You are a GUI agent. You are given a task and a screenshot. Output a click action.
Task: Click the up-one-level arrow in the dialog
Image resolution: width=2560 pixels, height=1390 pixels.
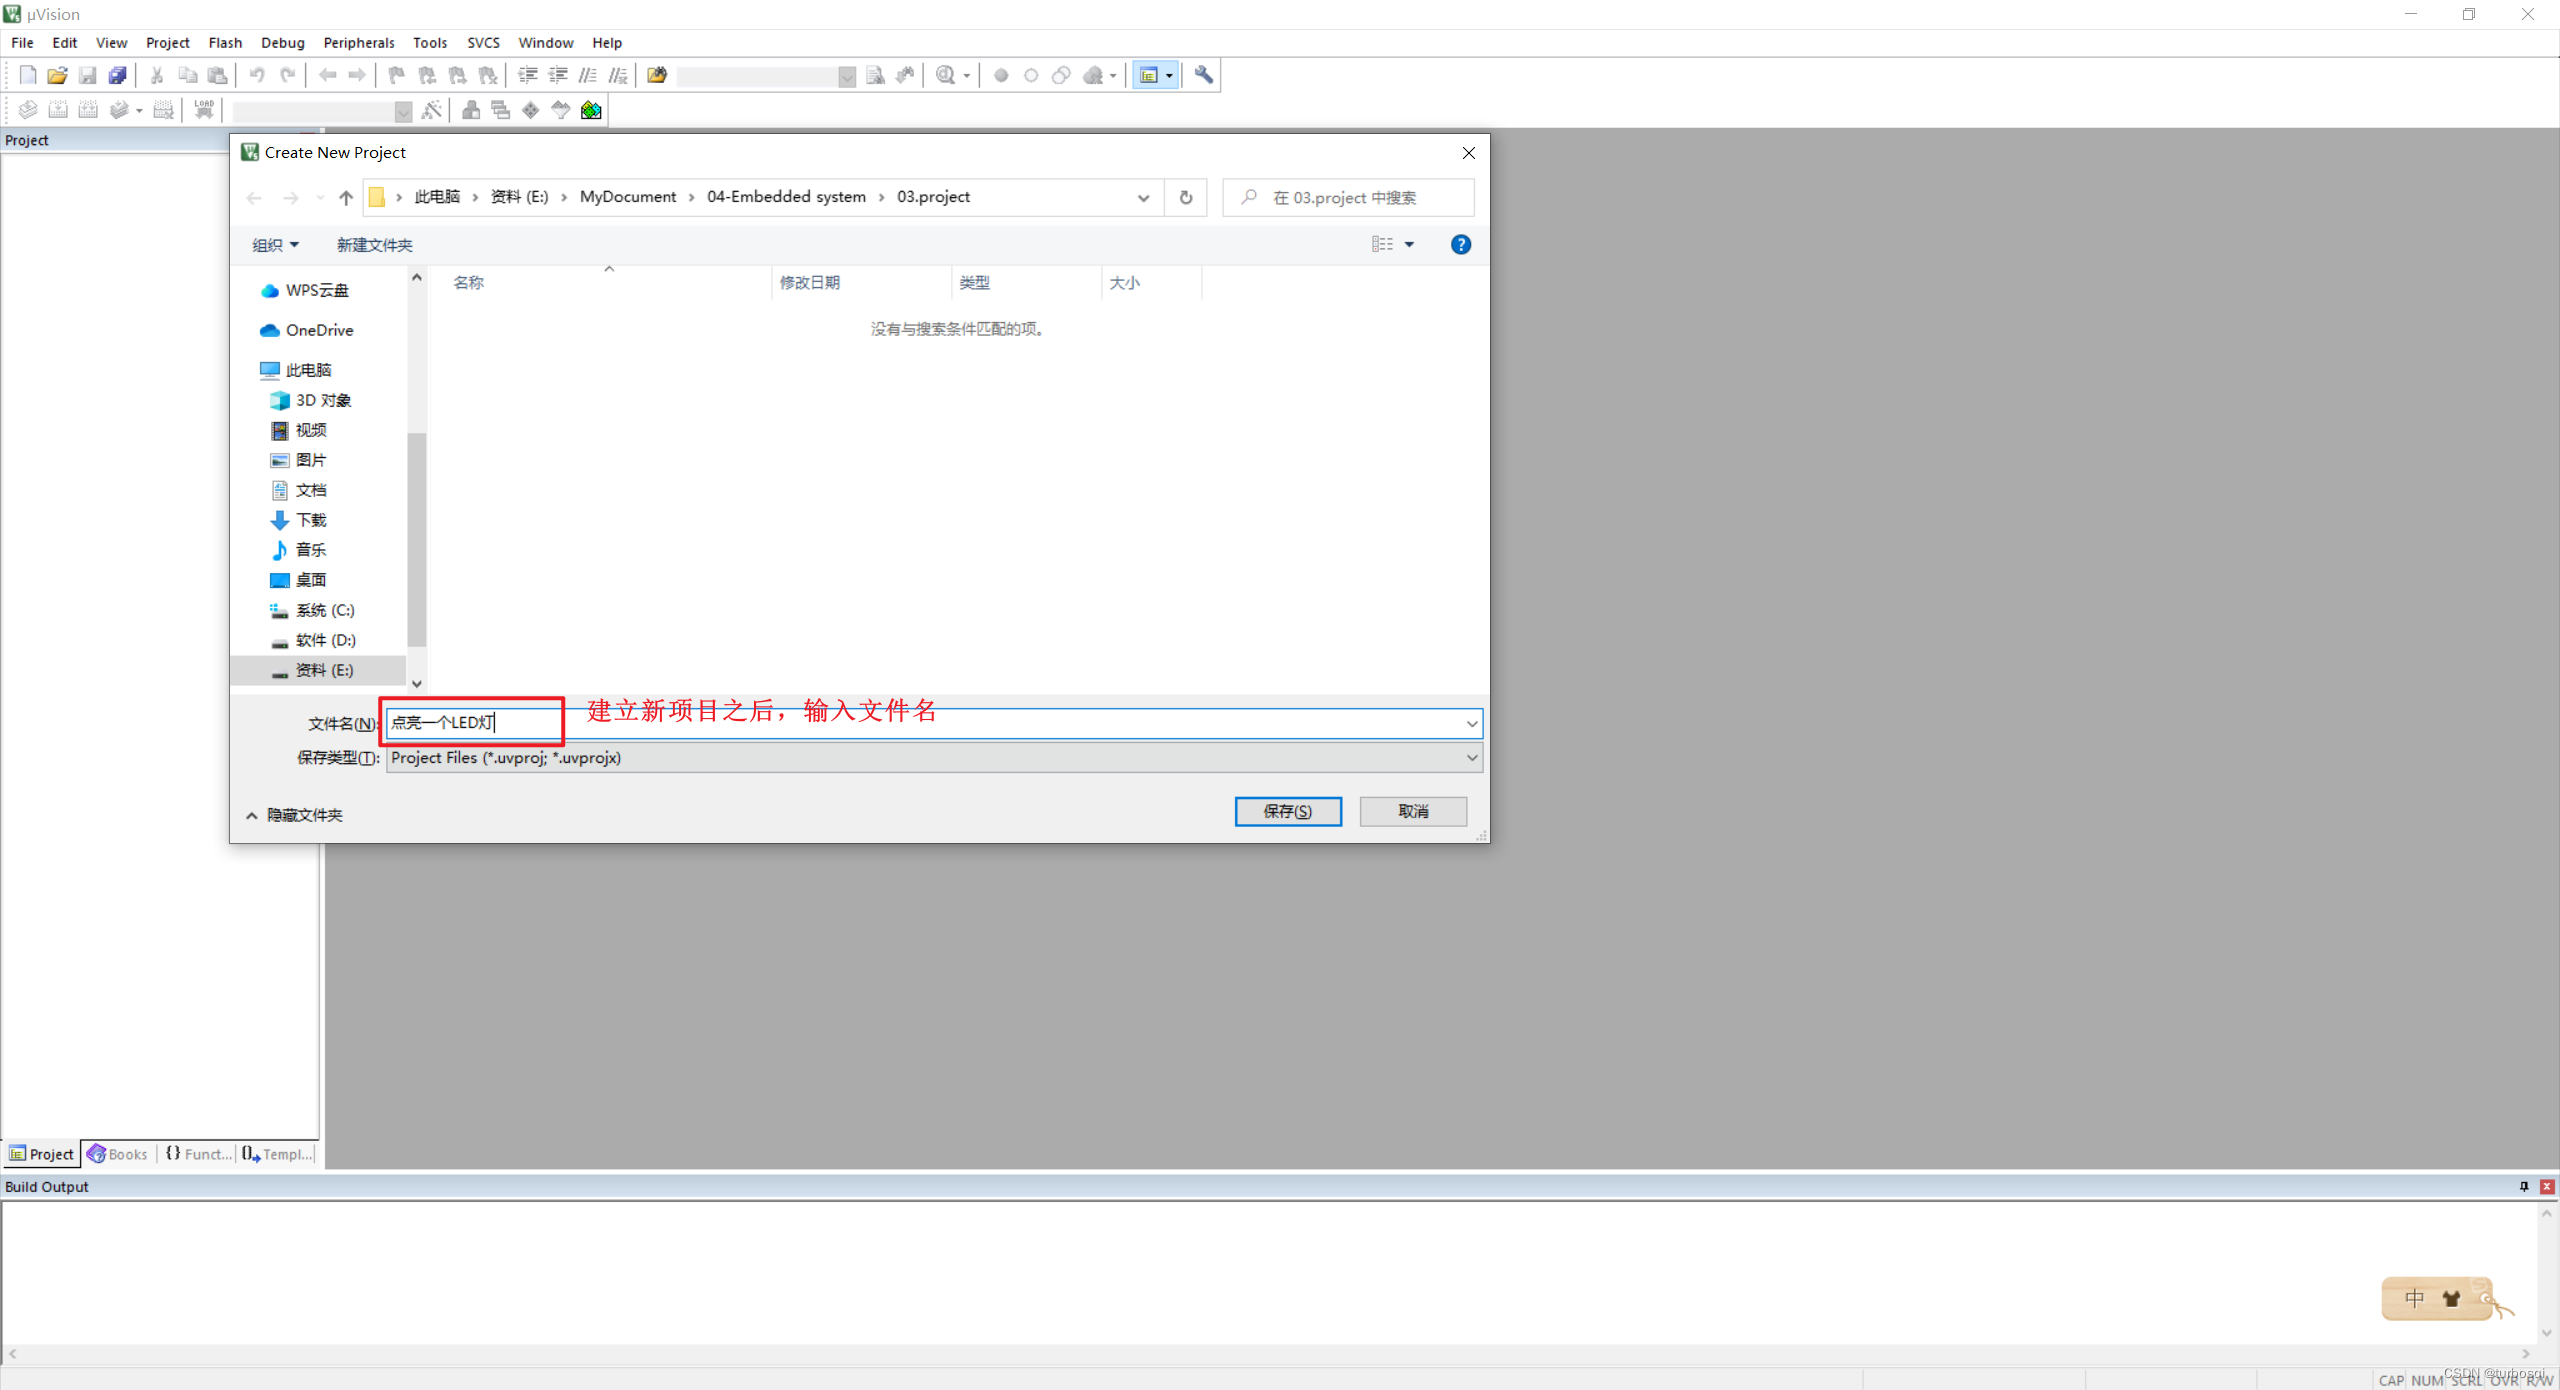coord(346,198)
